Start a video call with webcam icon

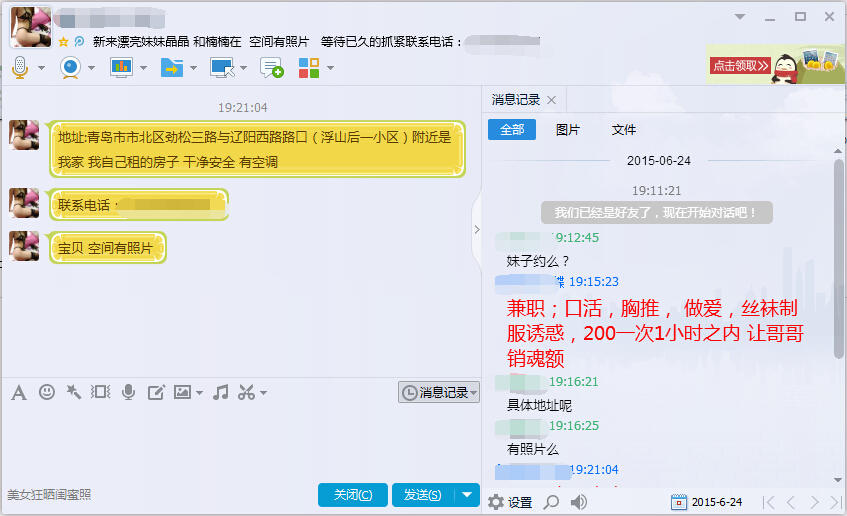[x=71, y=68]
